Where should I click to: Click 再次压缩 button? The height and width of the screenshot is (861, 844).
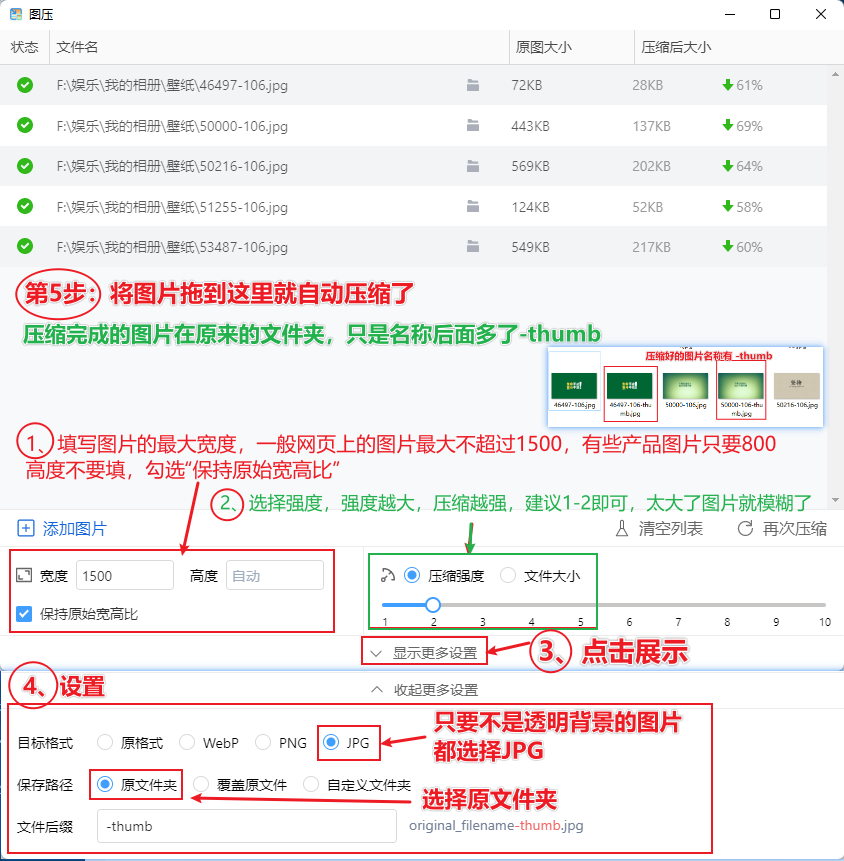(x=782, y=528)
